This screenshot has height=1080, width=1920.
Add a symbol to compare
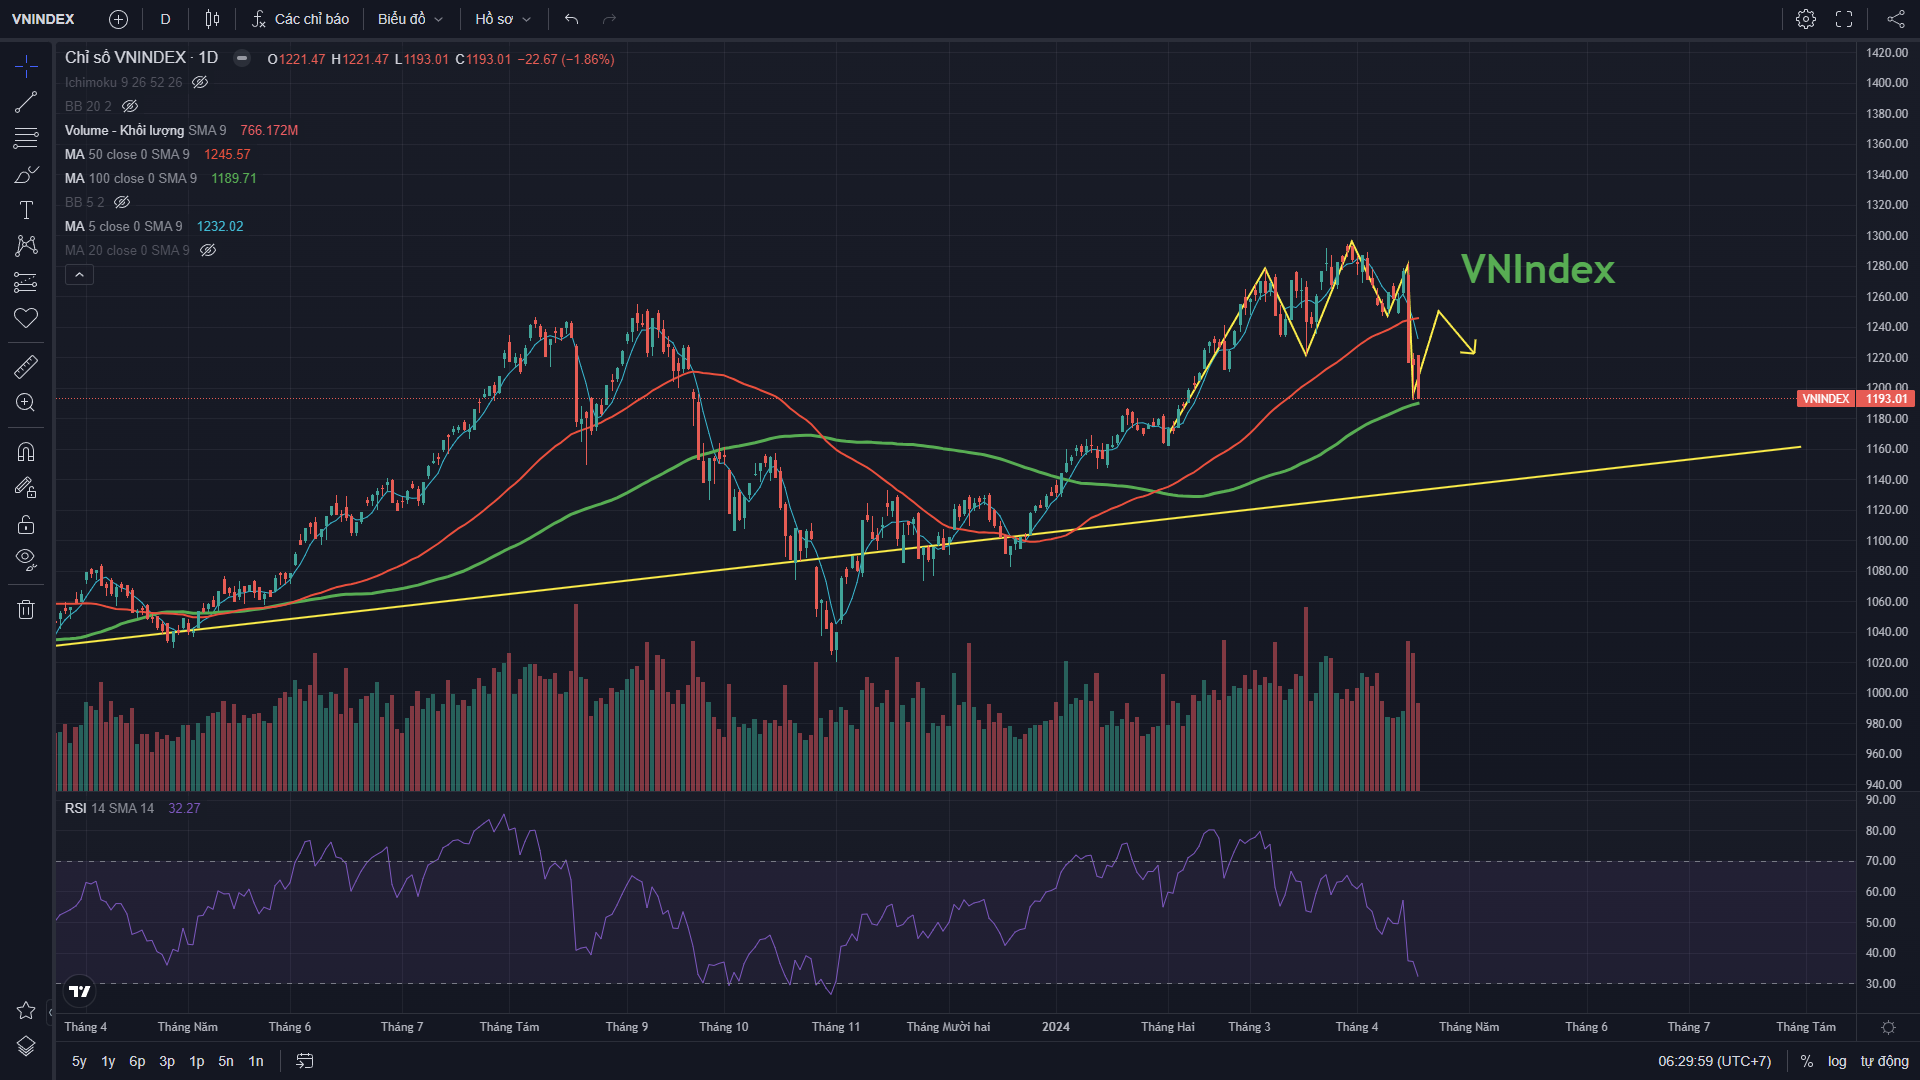[x=118, y=19]
